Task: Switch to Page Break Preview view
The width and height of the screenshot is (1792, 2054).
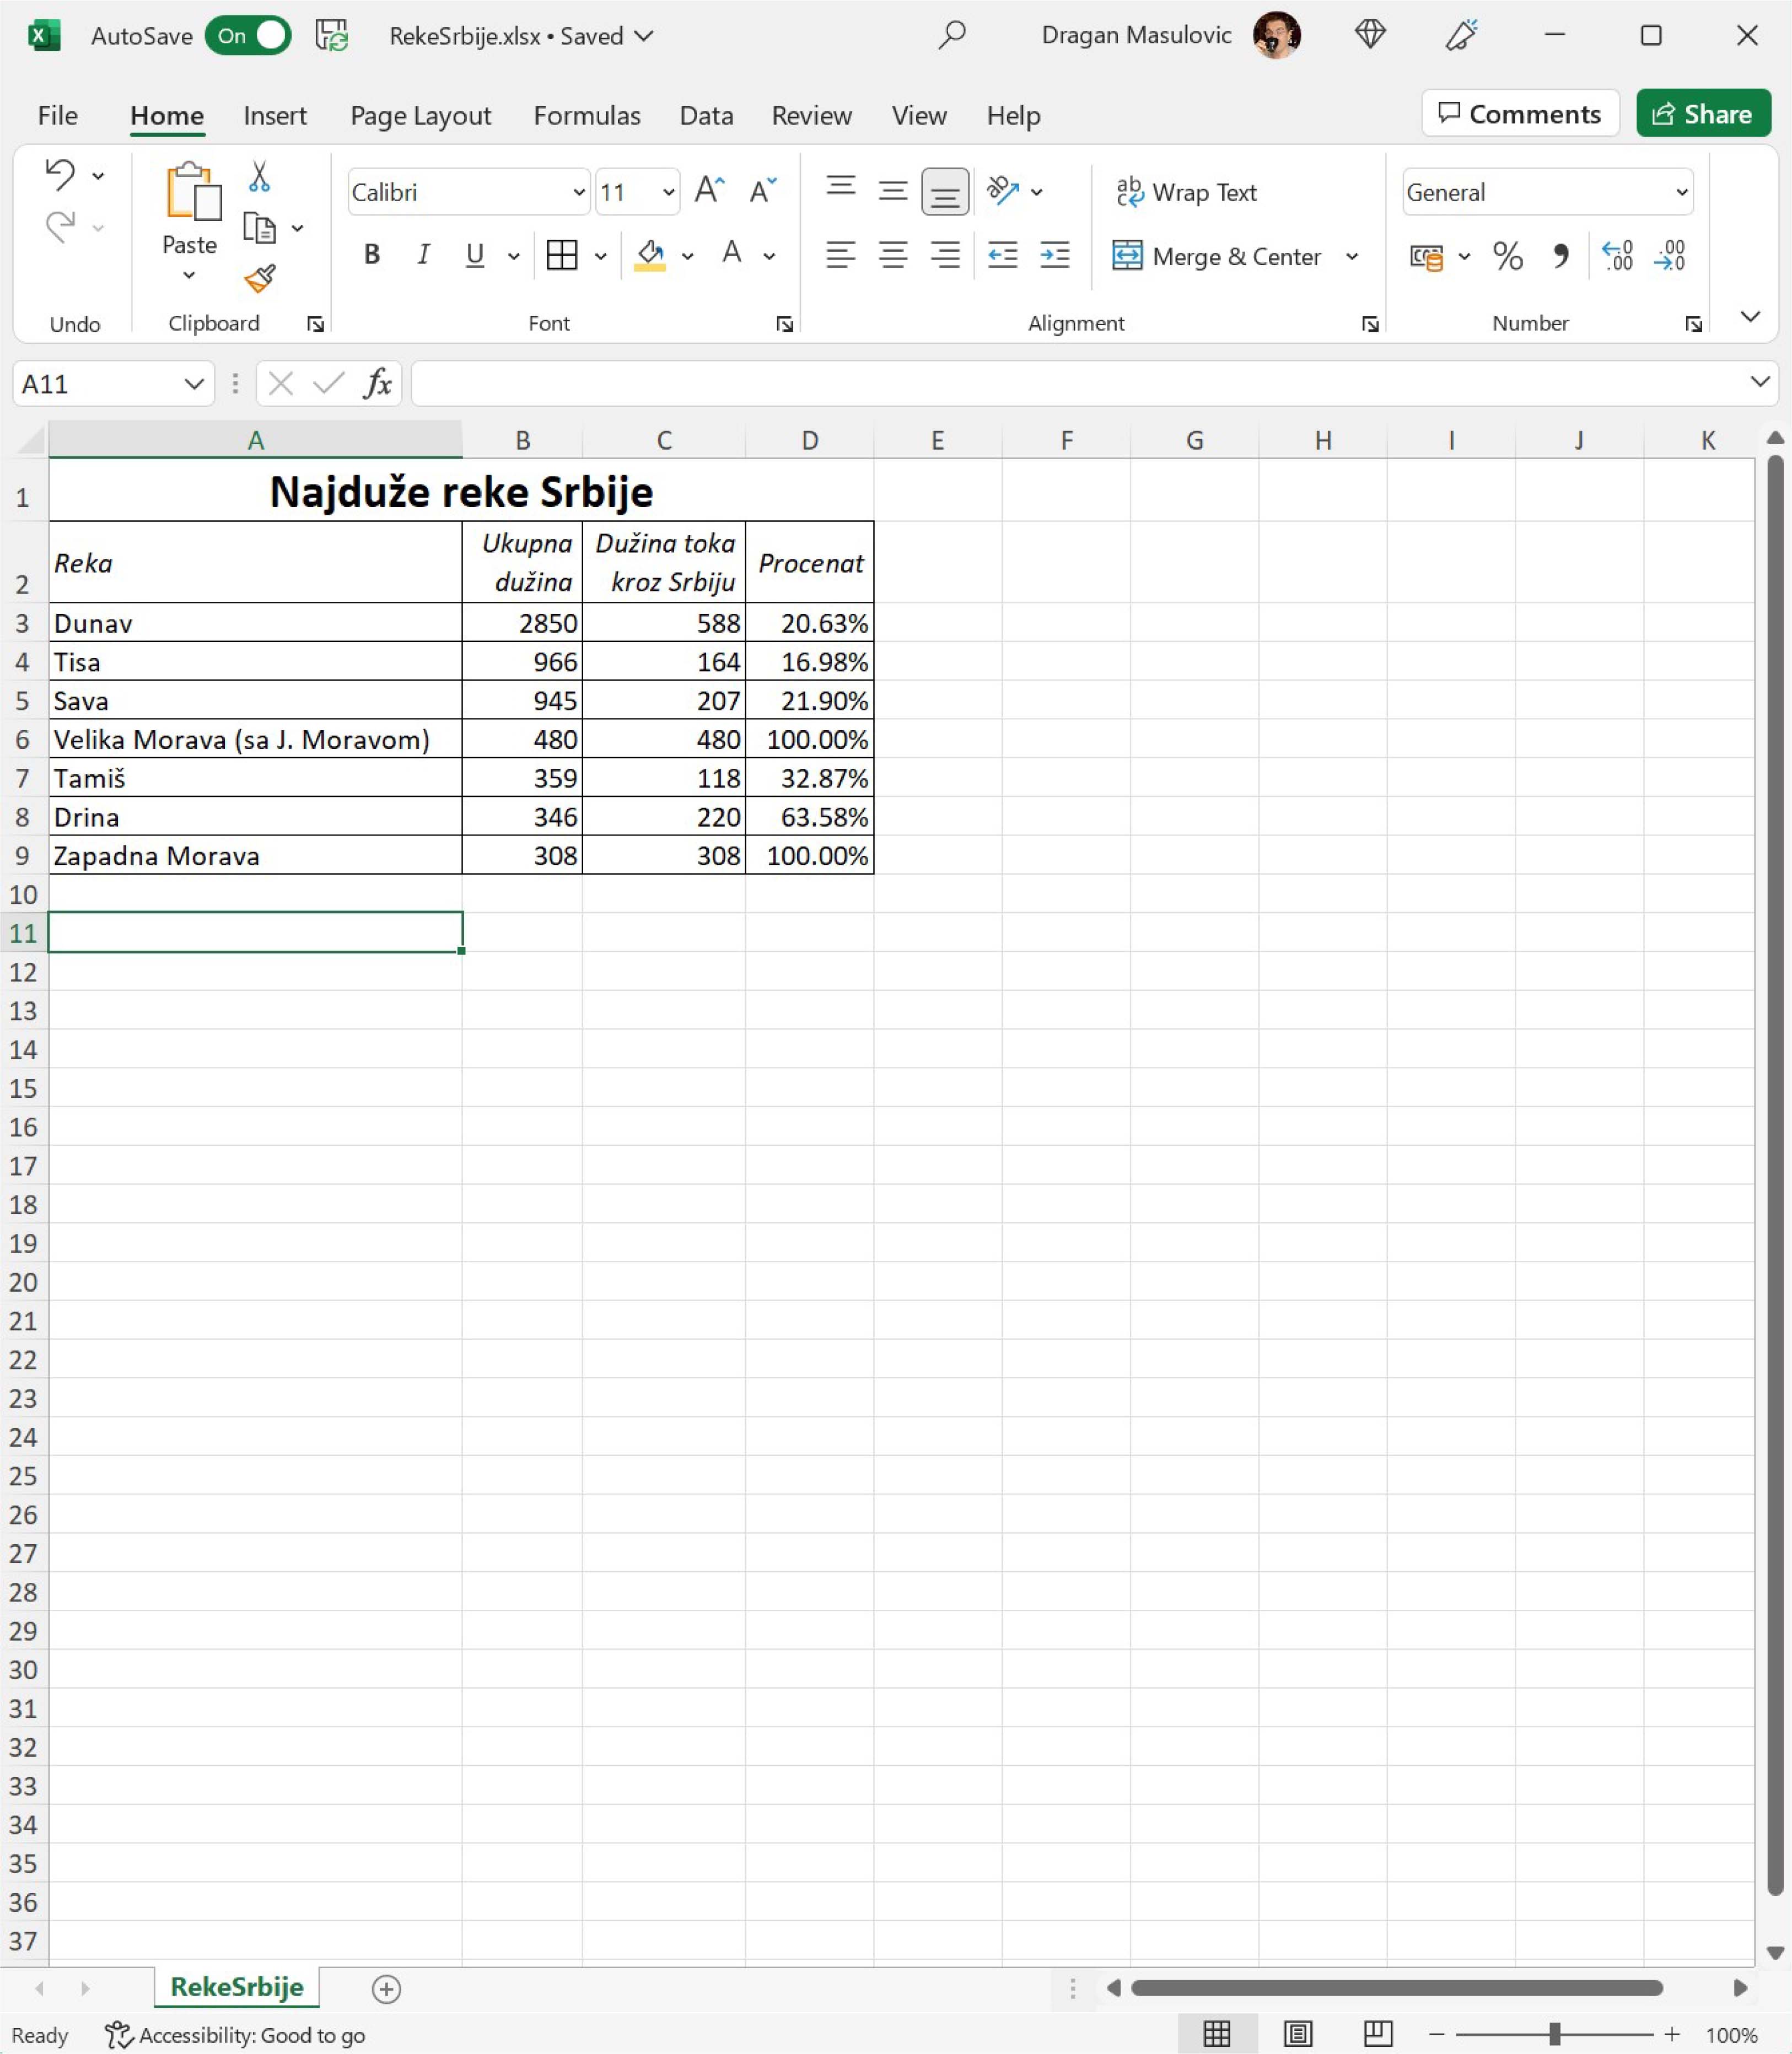Action: coord(1377,2034)
